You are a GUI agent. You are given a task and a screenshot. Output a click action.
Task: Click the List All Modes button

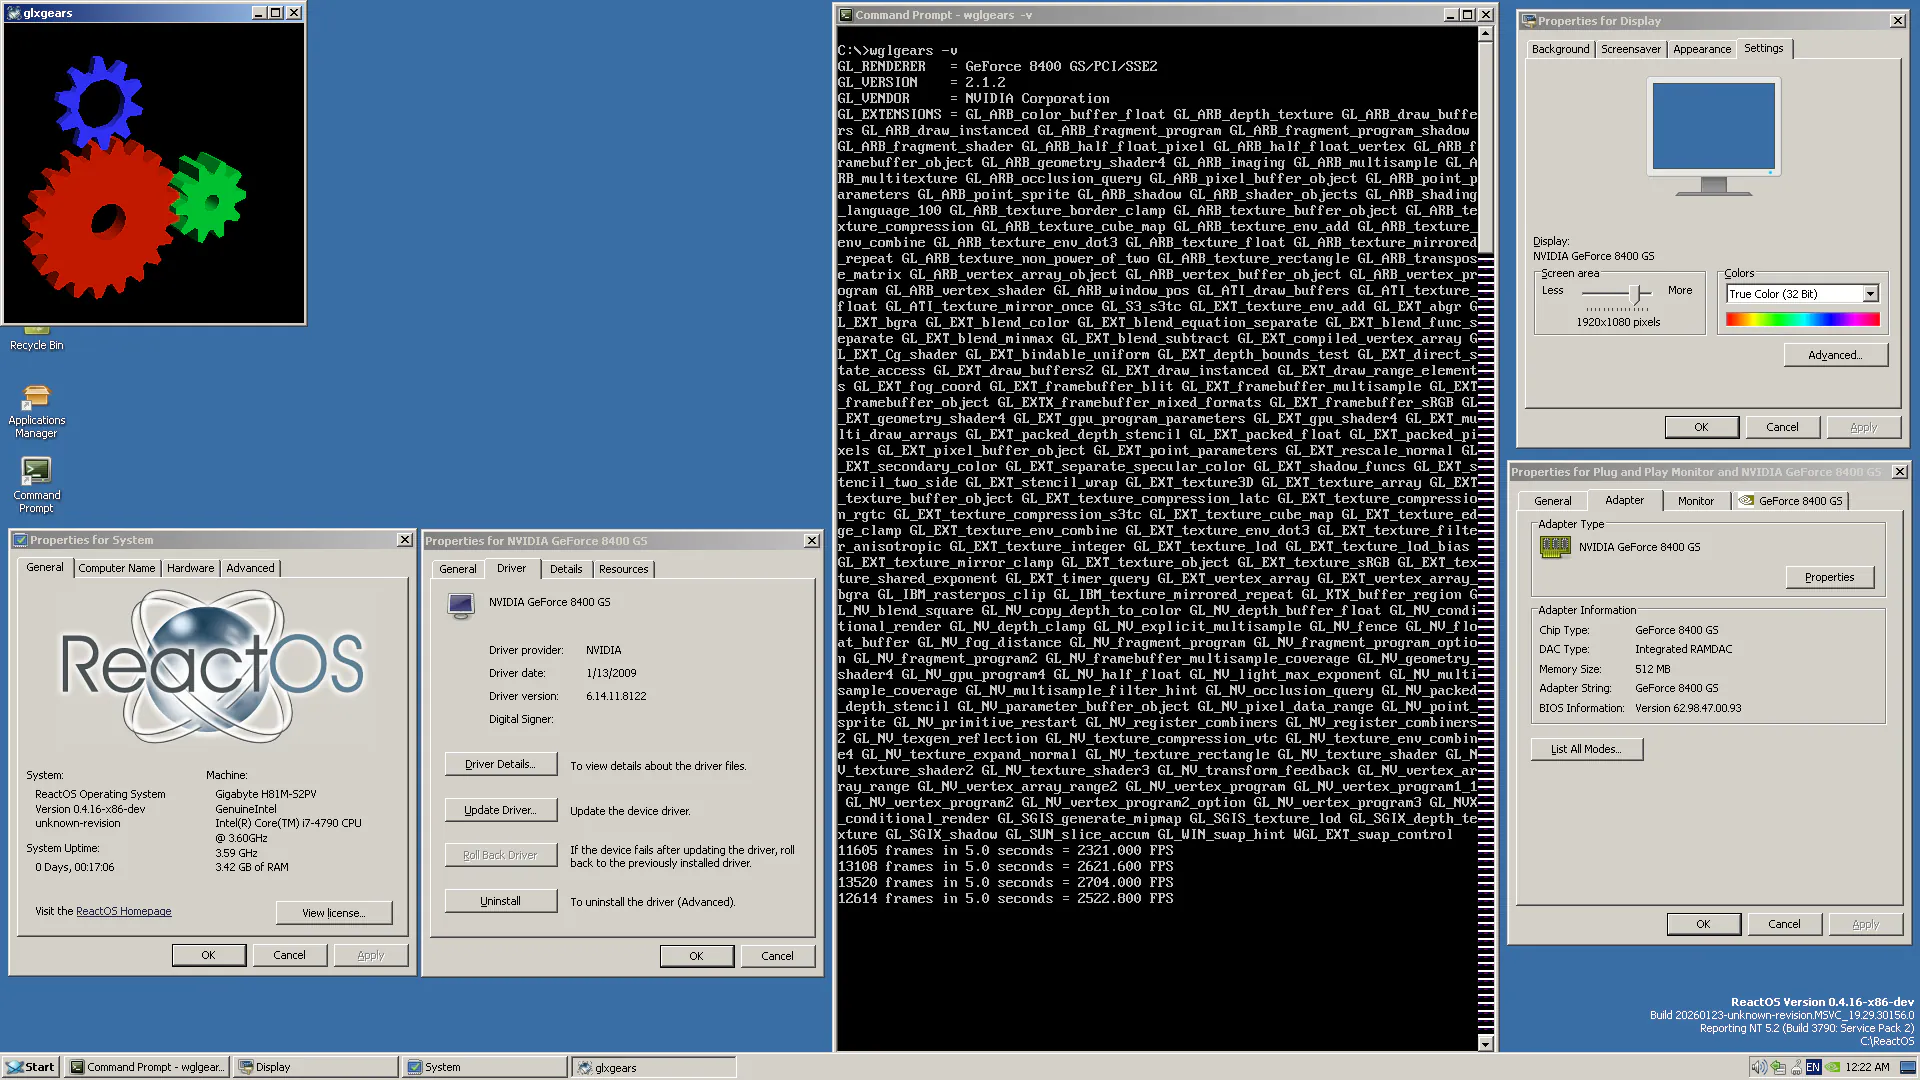point(1586,749)
